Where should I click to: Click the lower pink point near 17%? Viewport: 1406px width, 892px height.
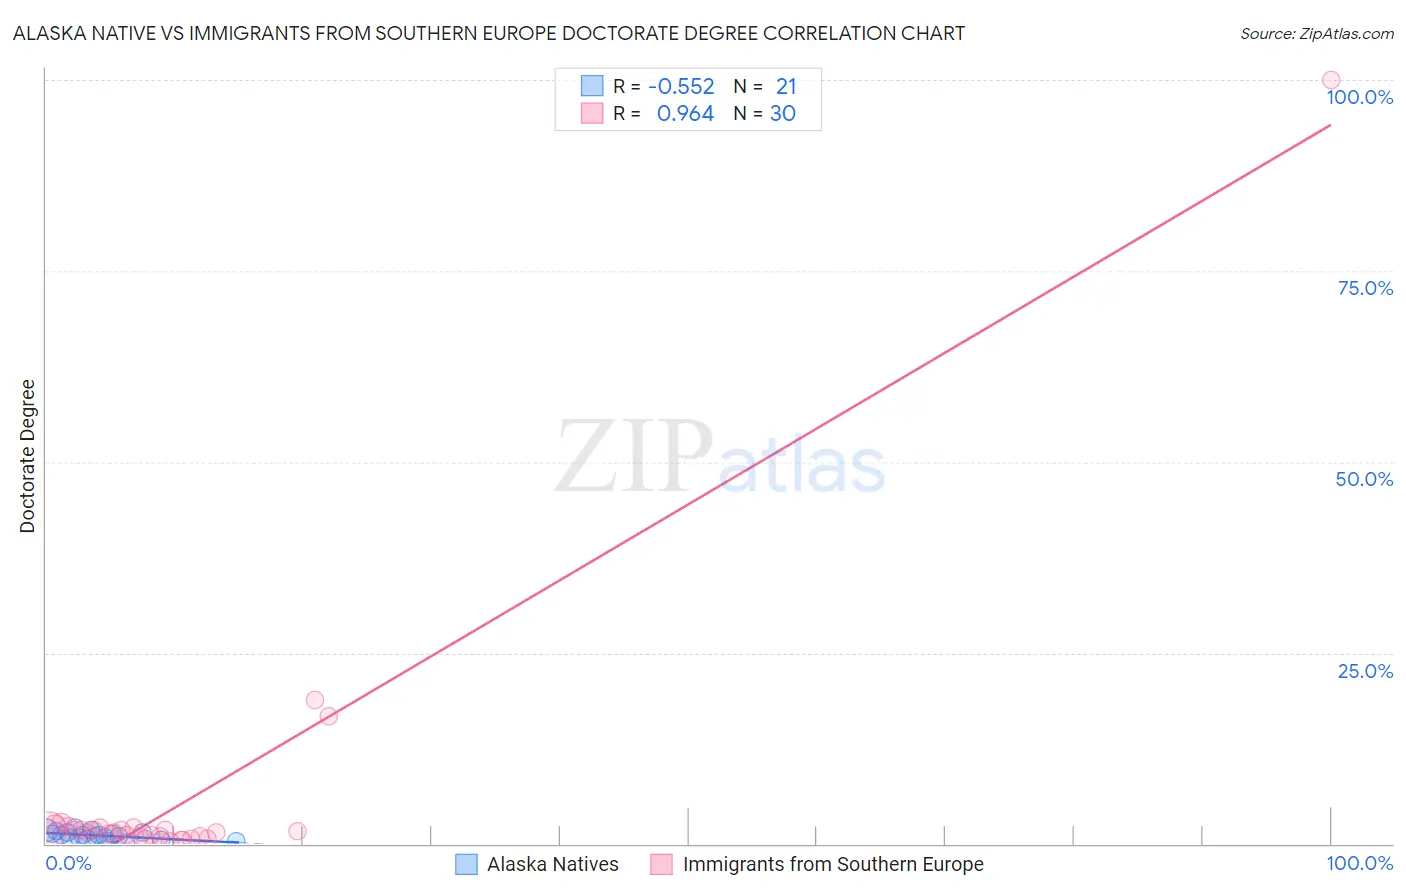[329, 716]
